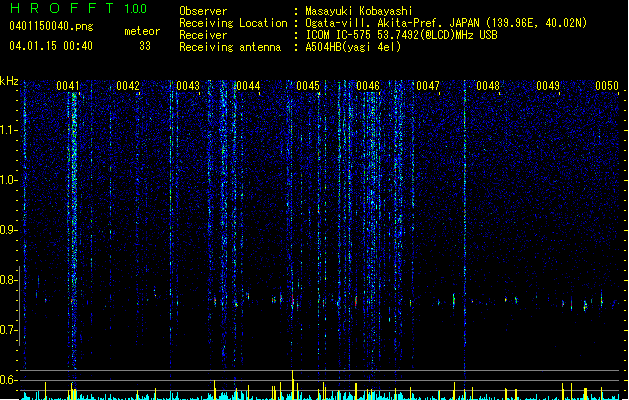
Task: Click the 0047 time marker
Action: tap(428, 86)
